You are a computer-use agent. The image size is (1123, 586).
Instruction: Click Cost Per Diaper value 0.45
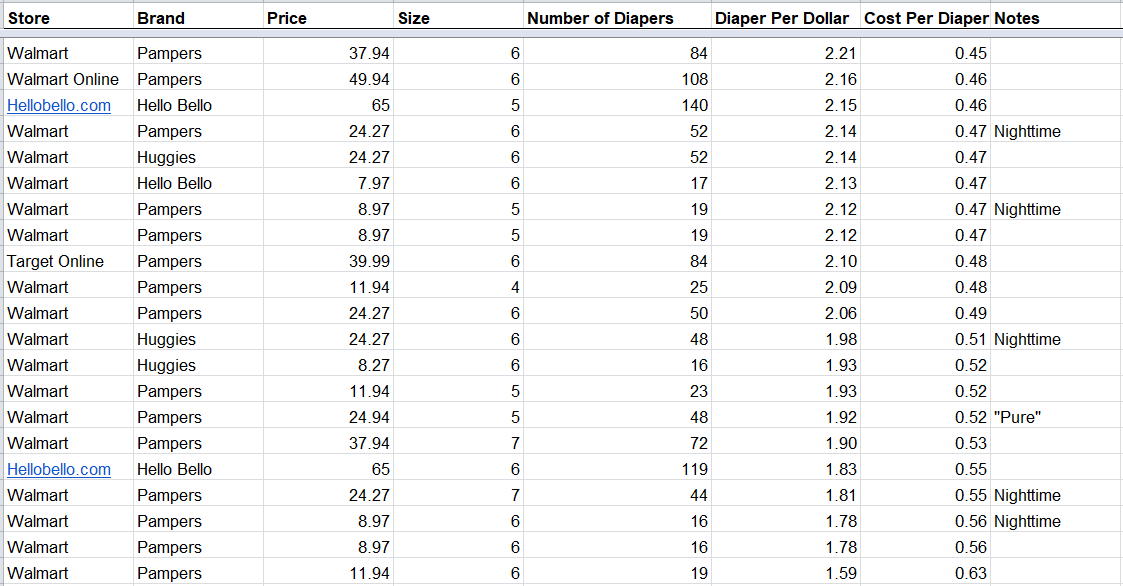click(971, 53)
